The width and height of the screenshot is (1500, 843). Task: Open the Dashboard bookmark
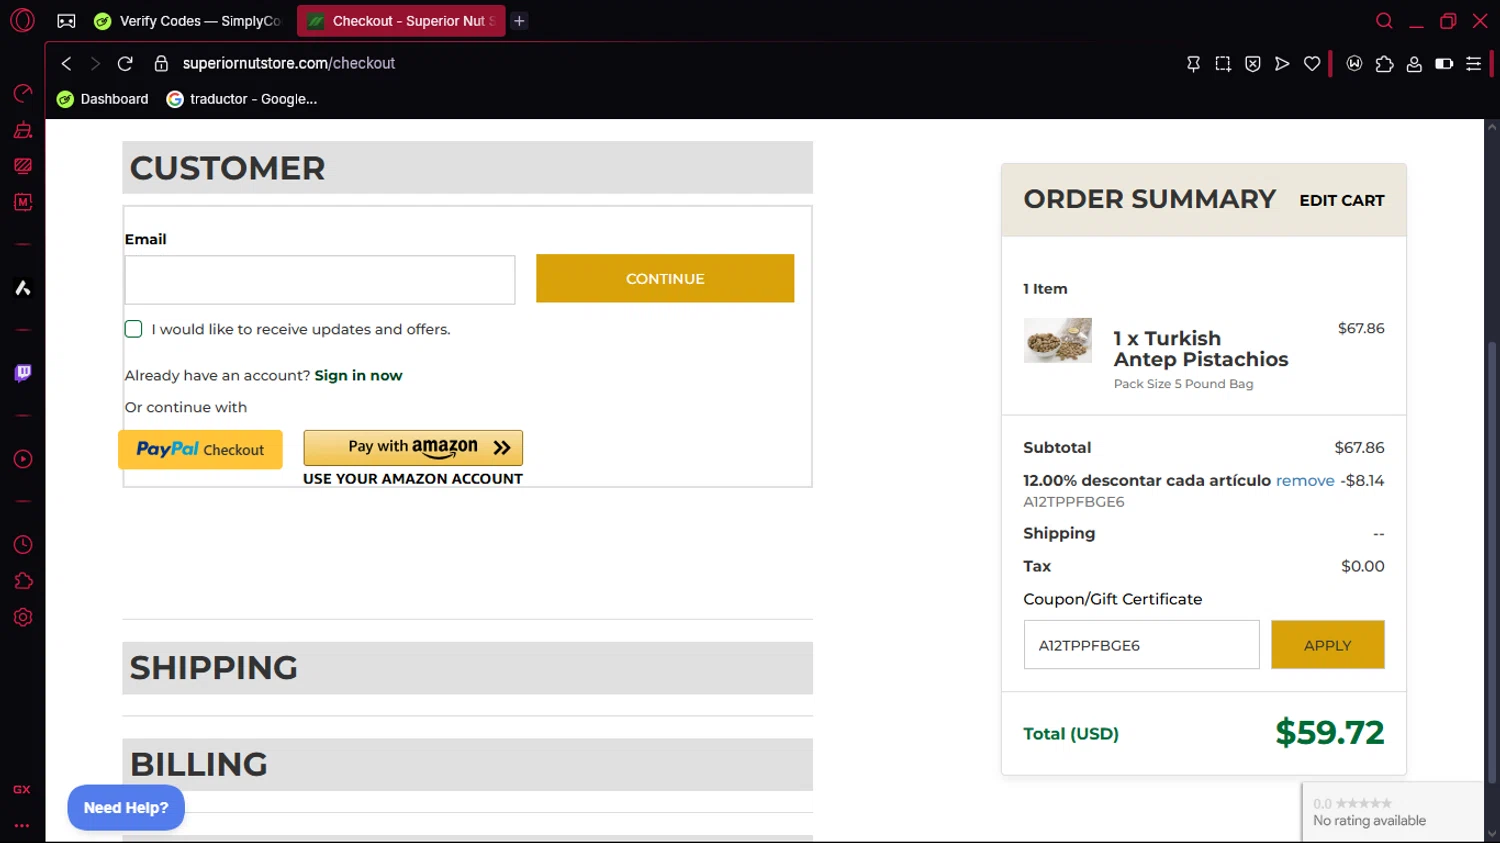pos(103,99)
